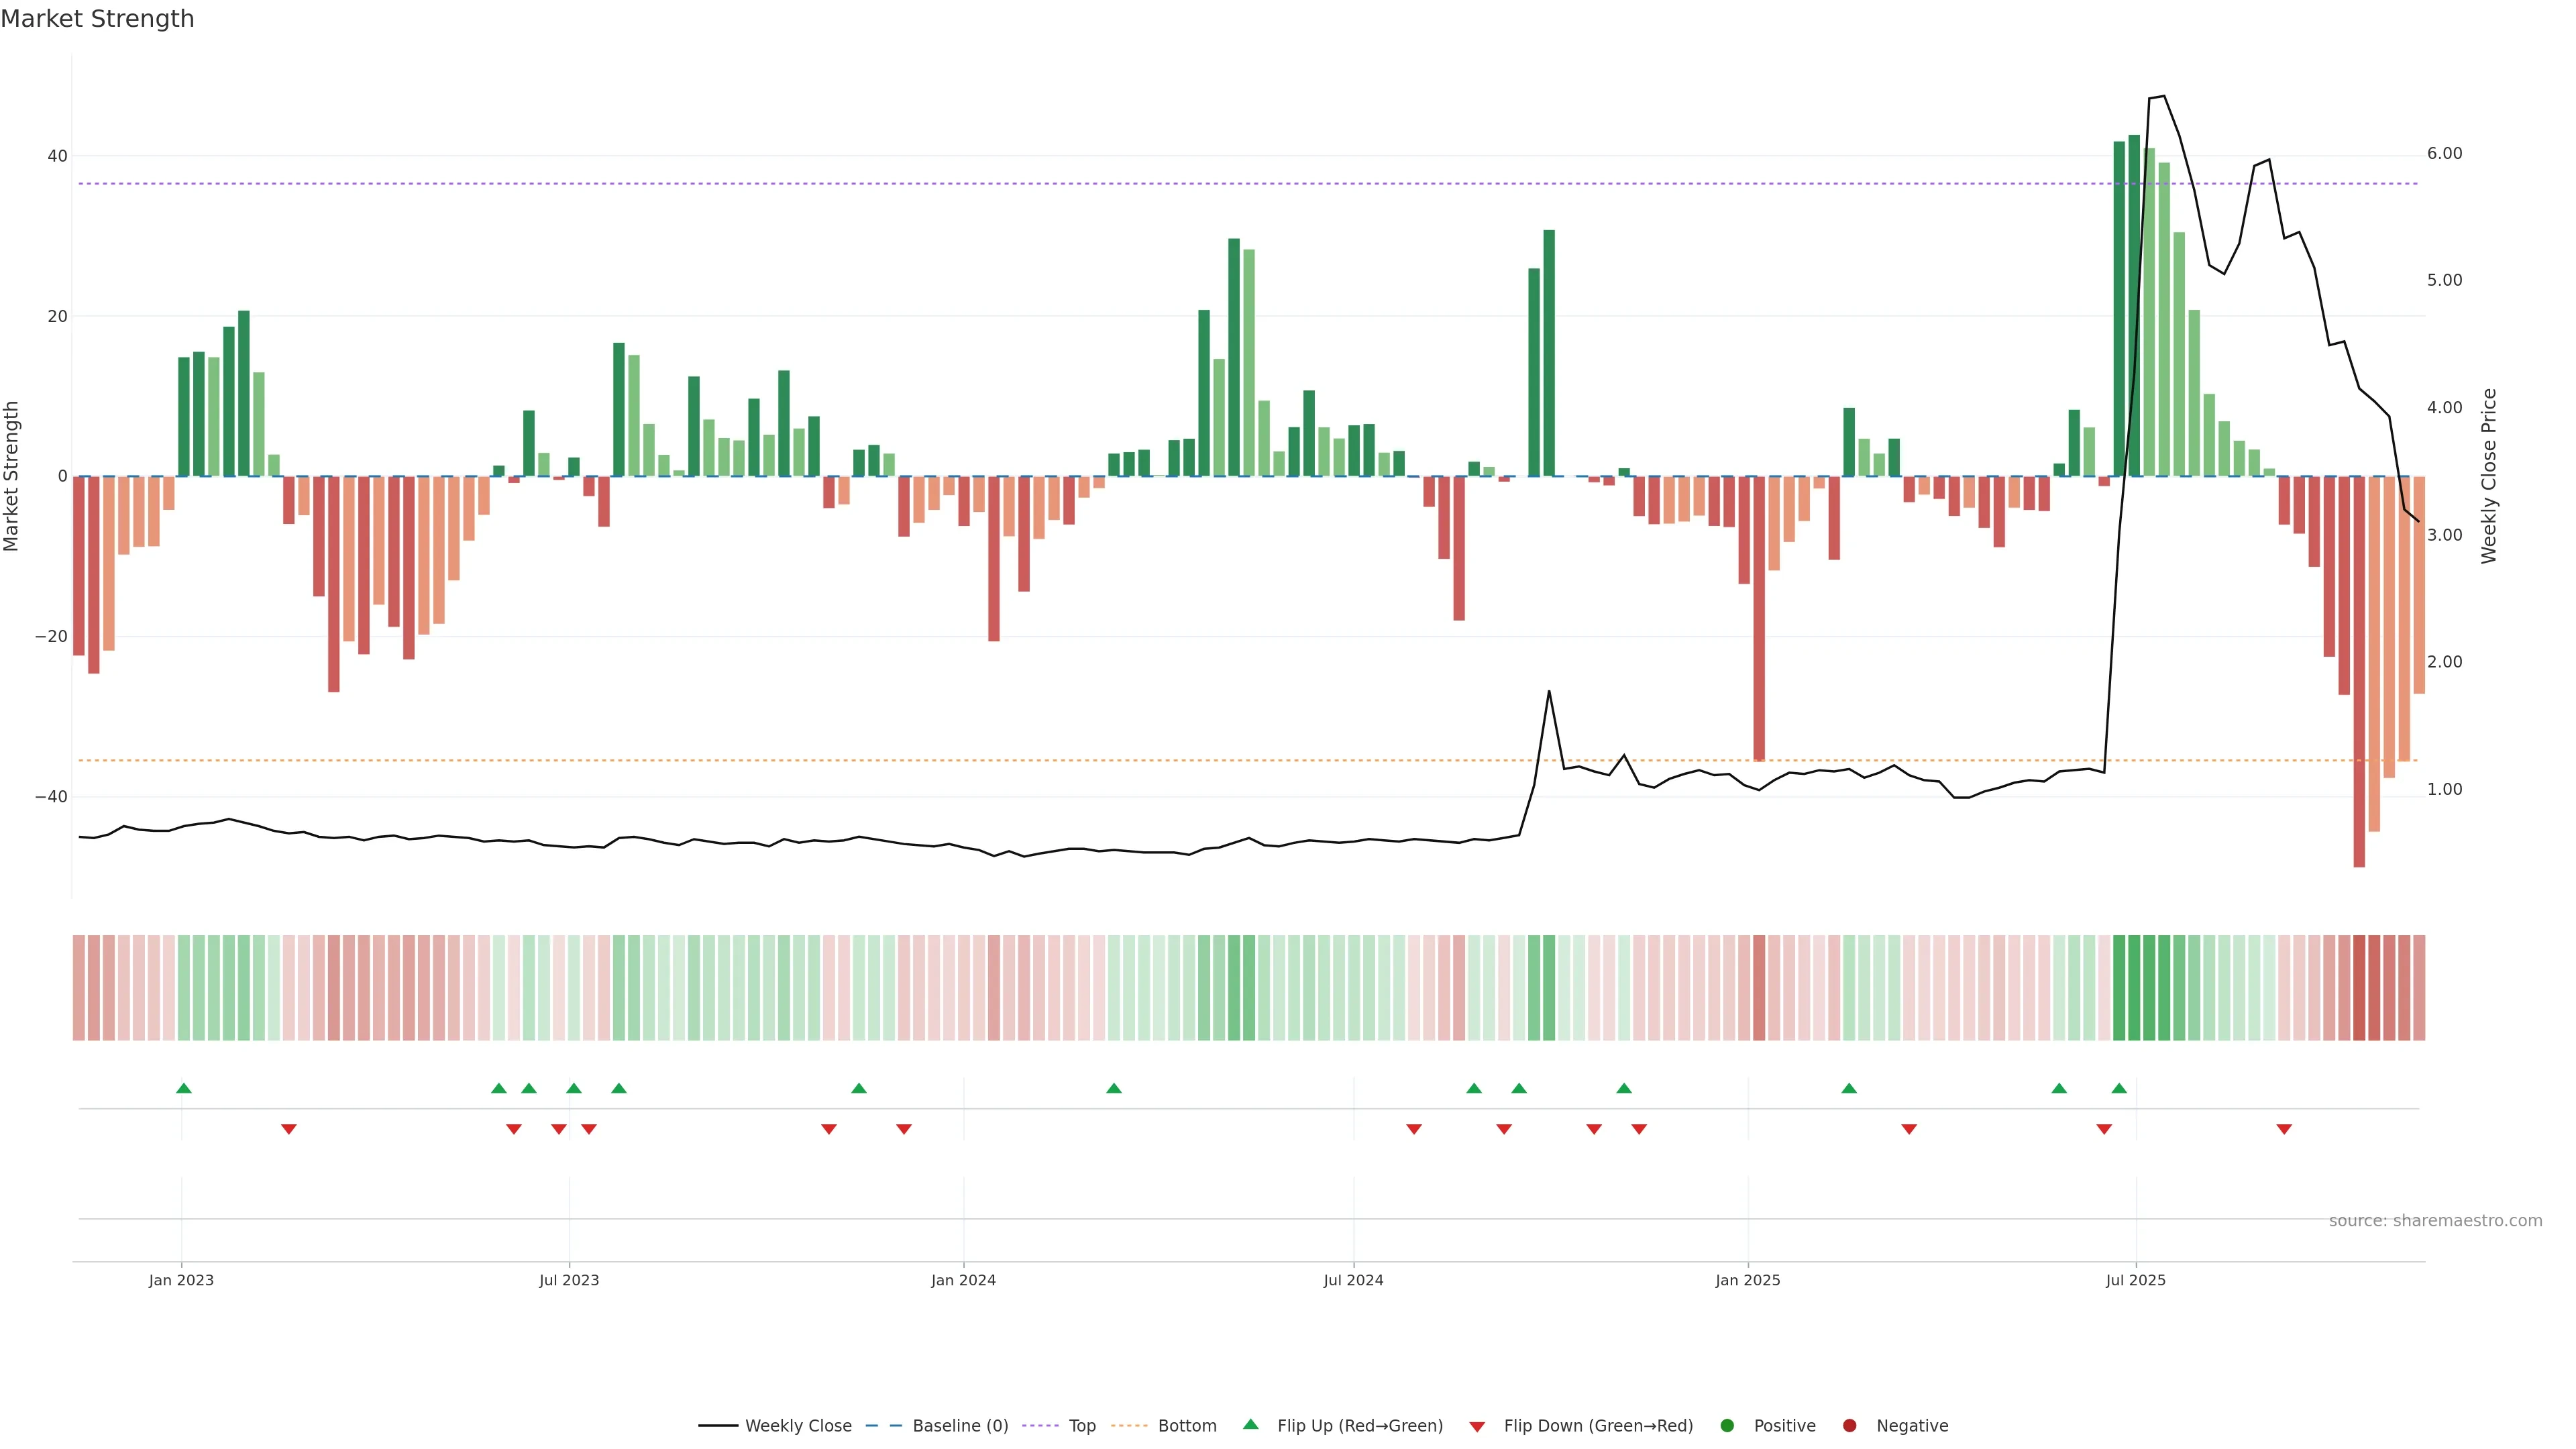Click the Jul 2024 axis label

click(x=1353, y=1280)
